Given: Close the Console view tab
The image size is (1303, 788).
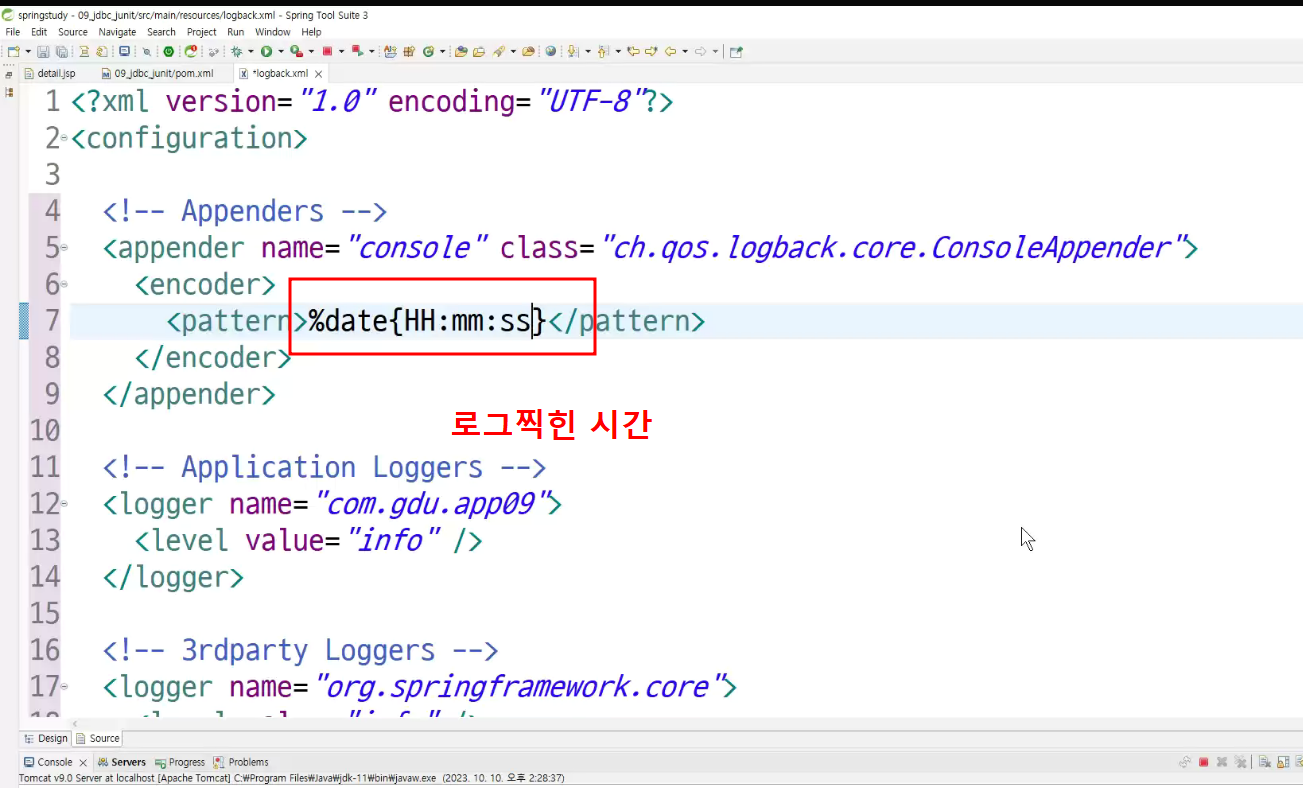Looking at the screenshot, I should click(x=83, y=762).
